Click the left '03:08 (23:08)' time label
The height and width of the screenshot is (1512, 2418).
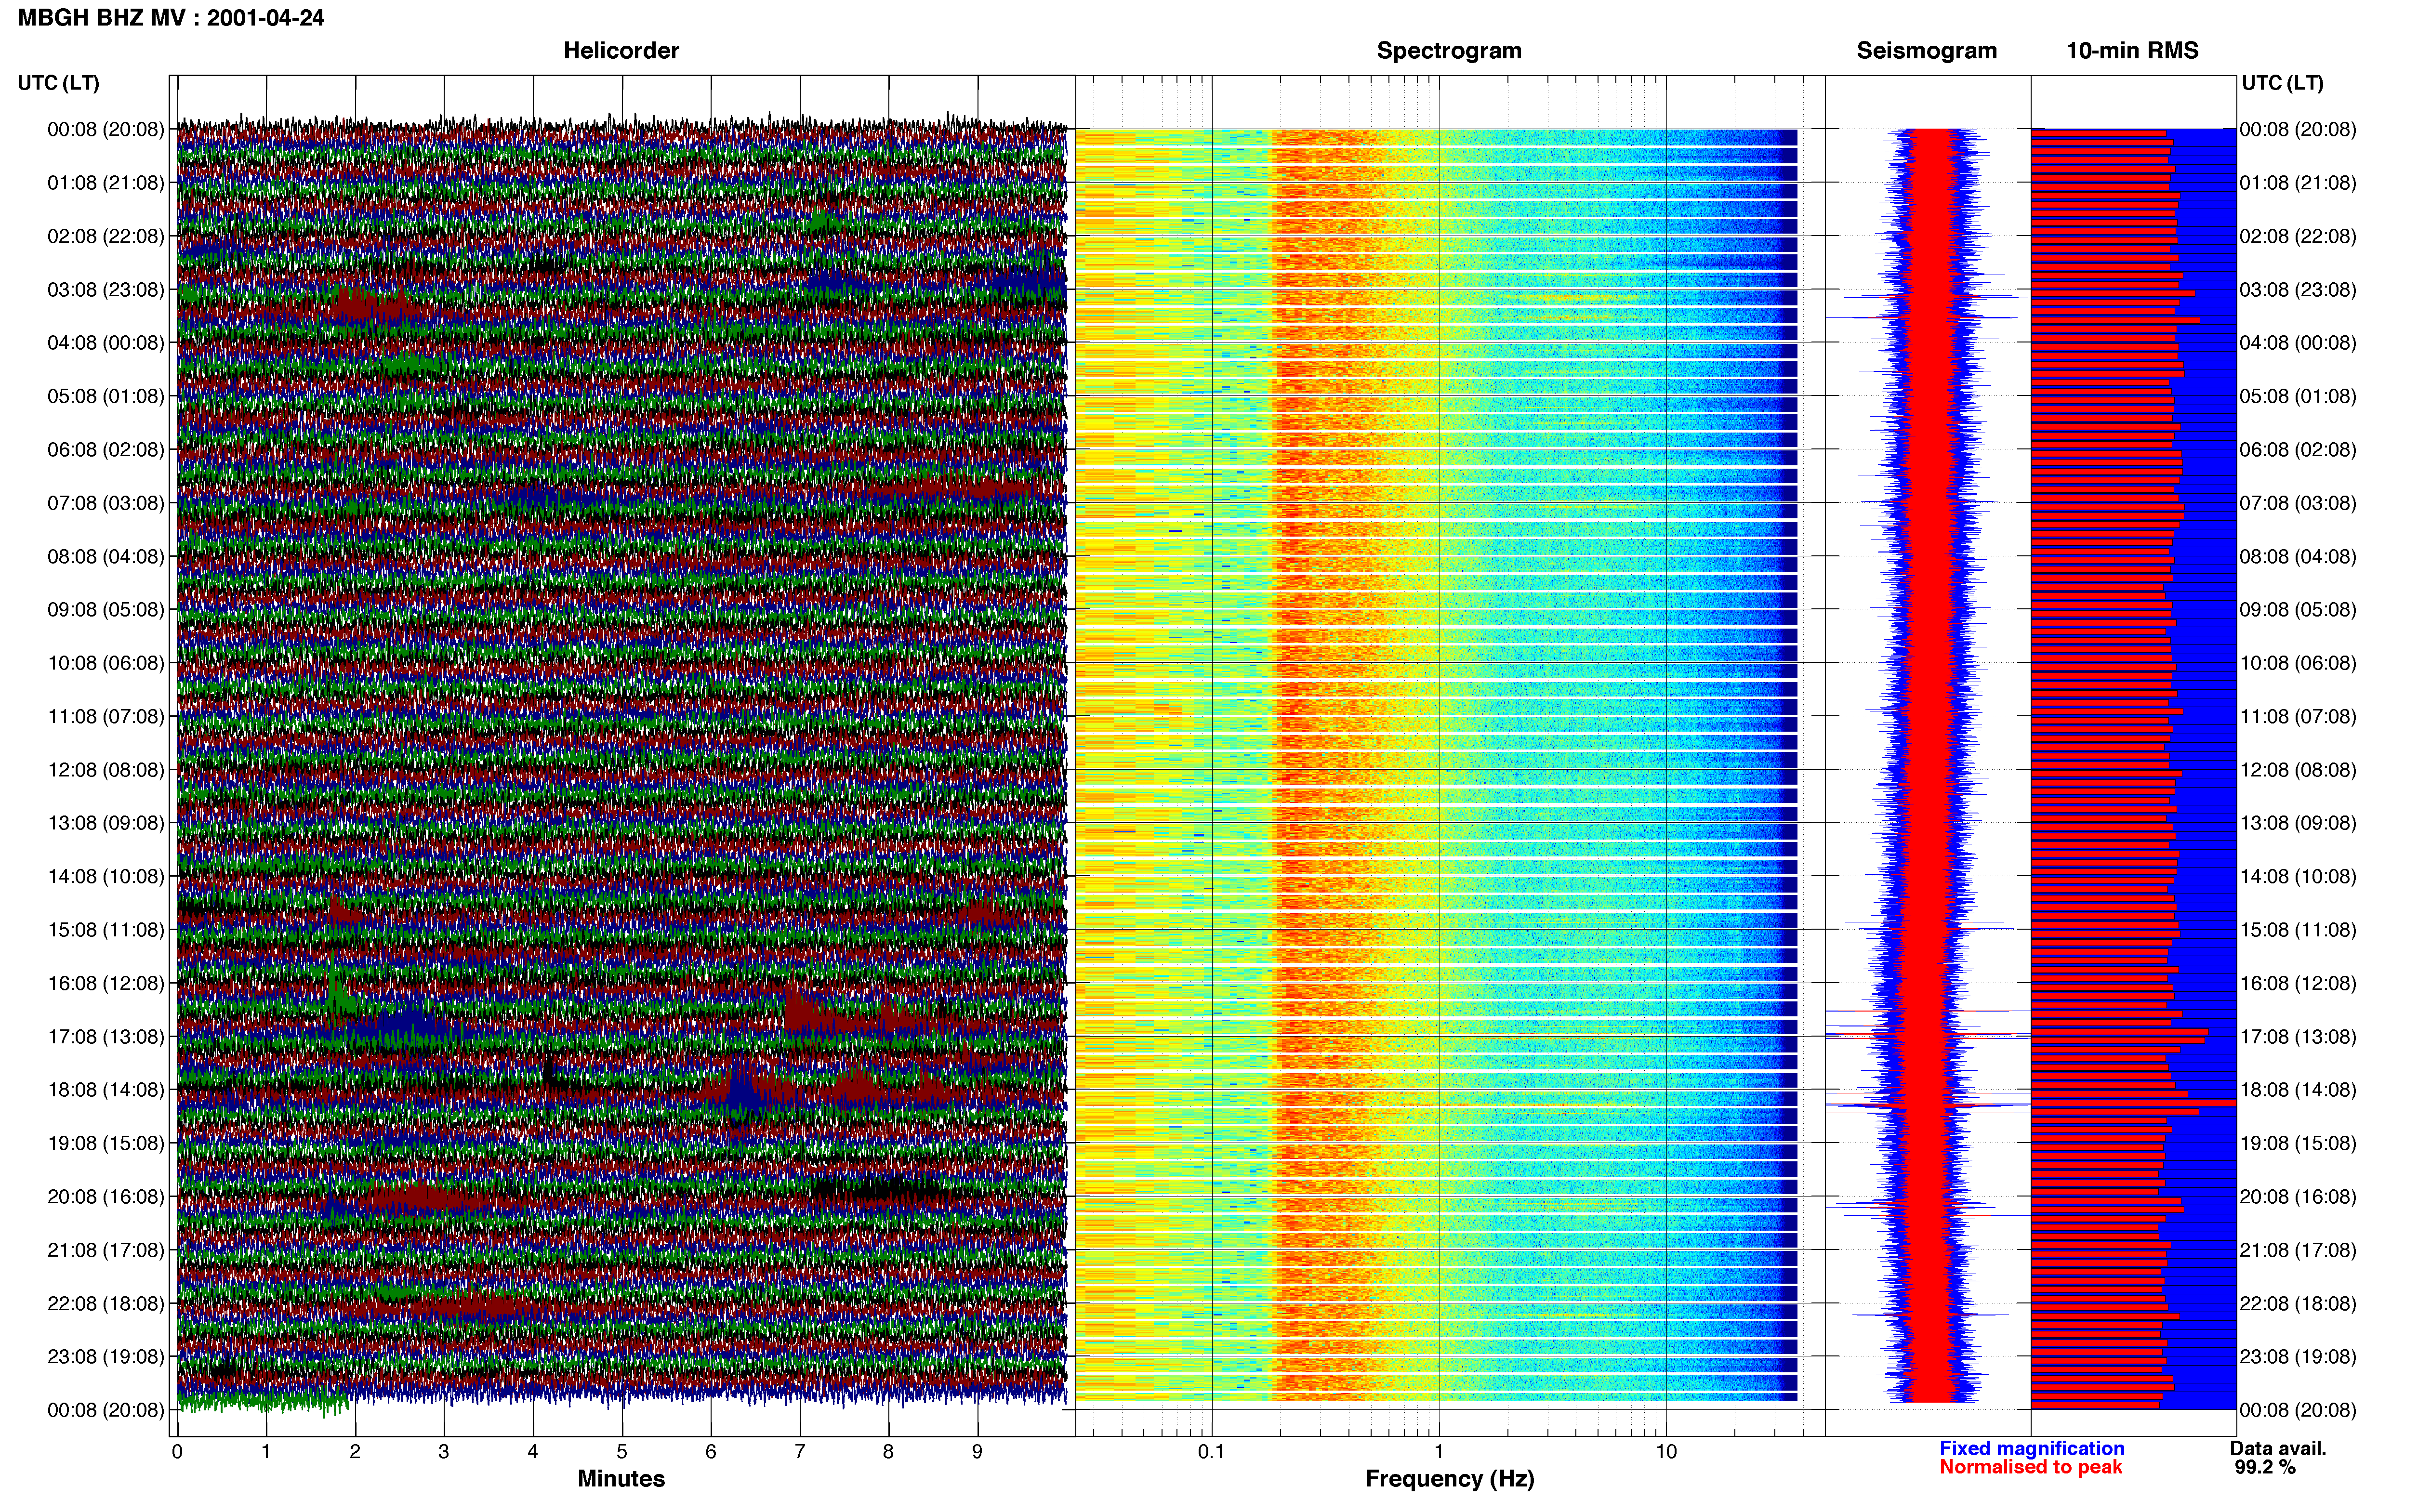105,289
